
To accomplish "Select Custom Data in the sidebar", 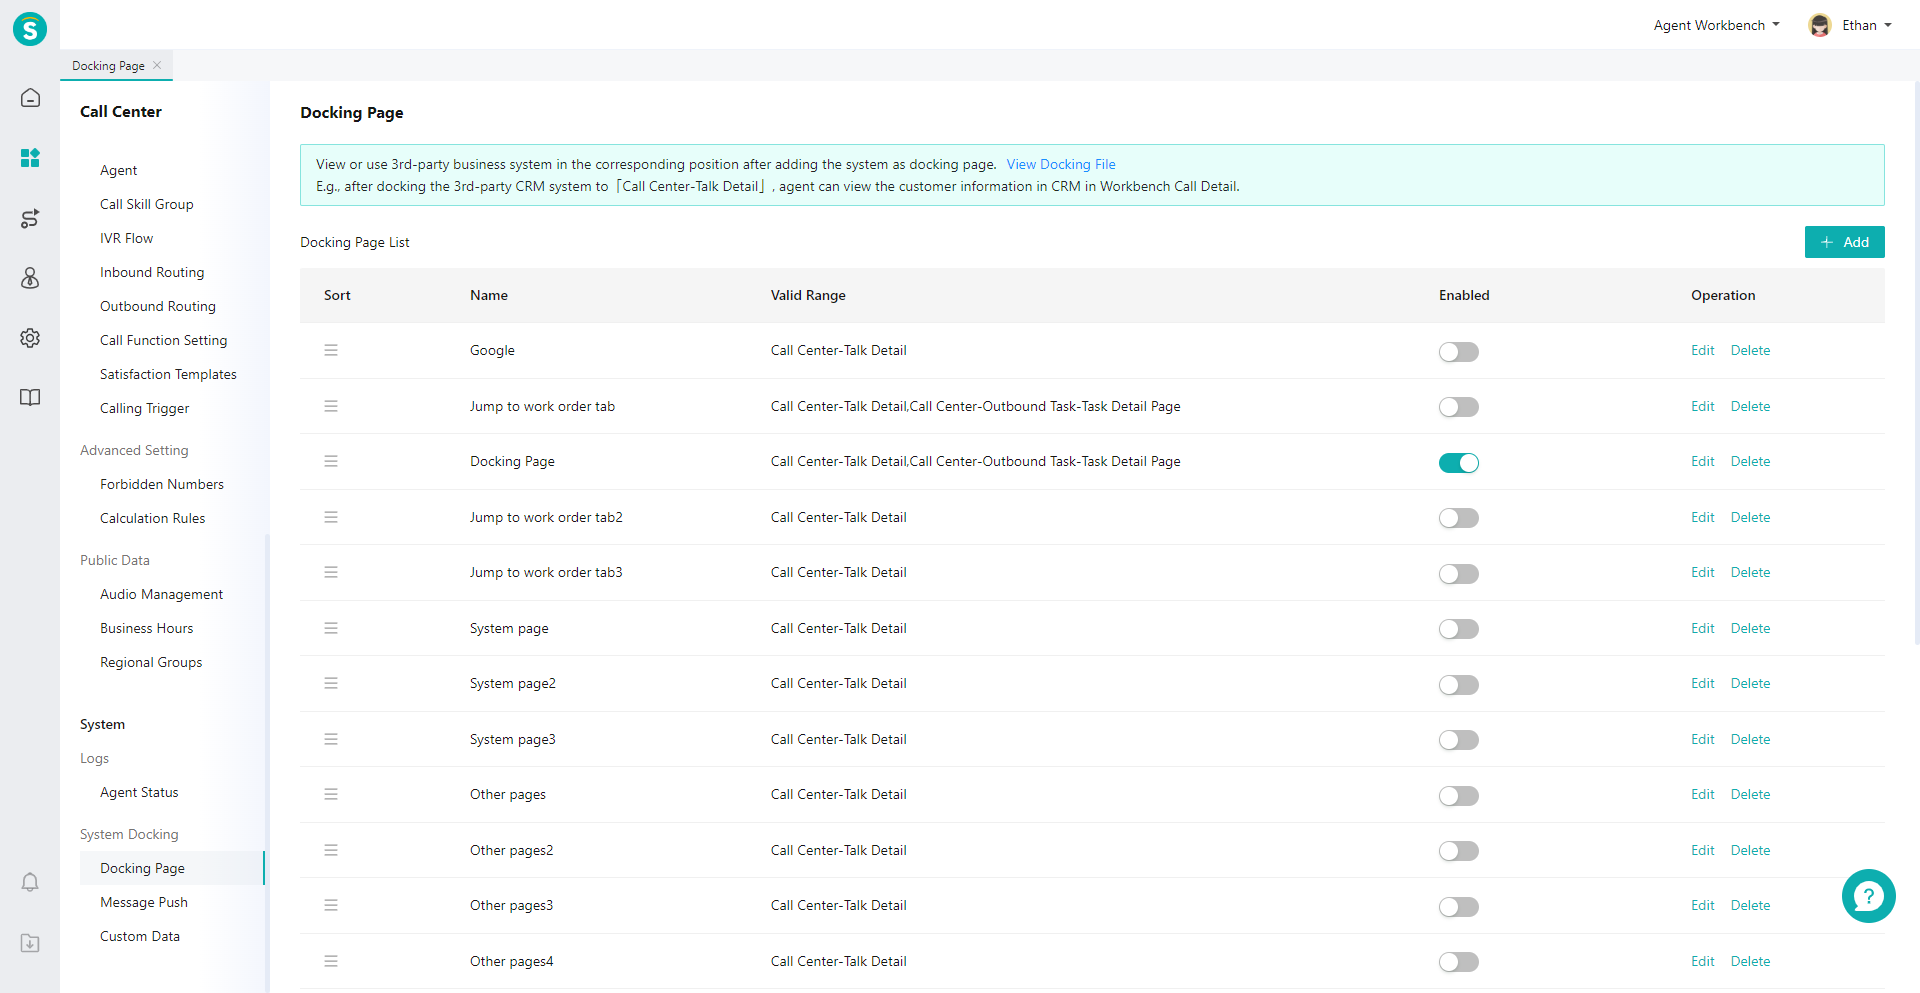I will [x=140, y=936].
